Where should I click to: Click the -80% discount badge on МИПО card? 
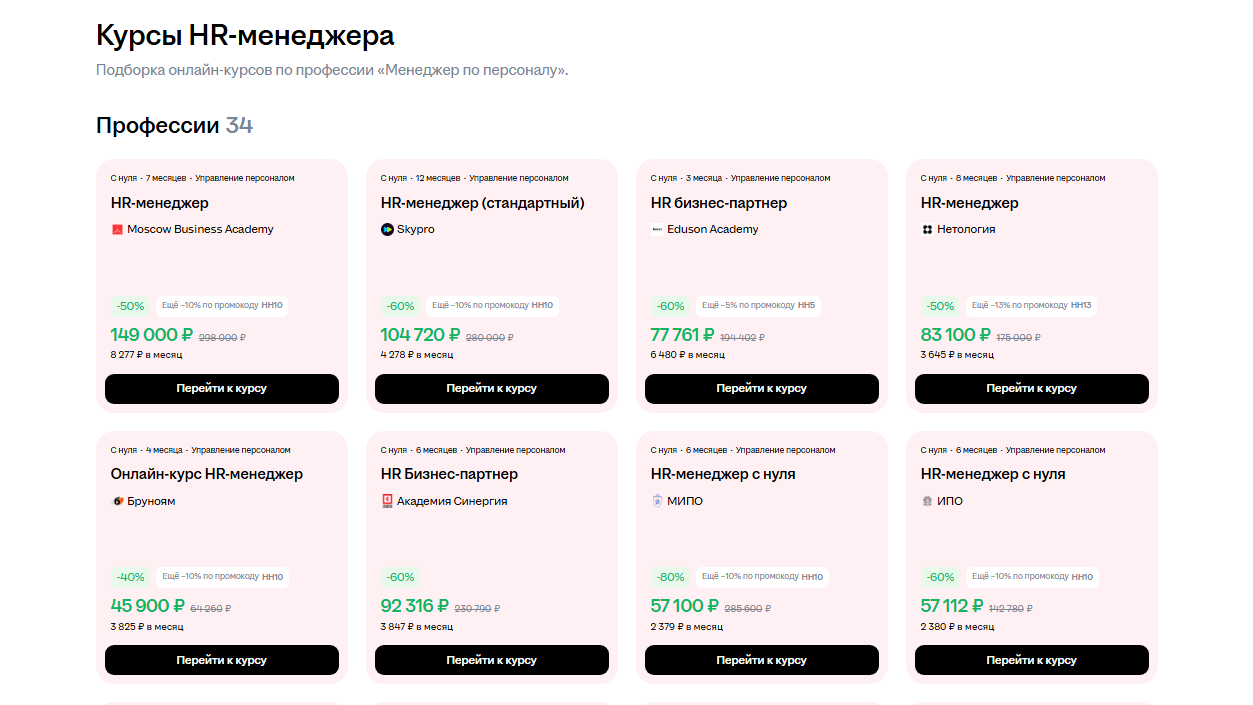point(670,577)
